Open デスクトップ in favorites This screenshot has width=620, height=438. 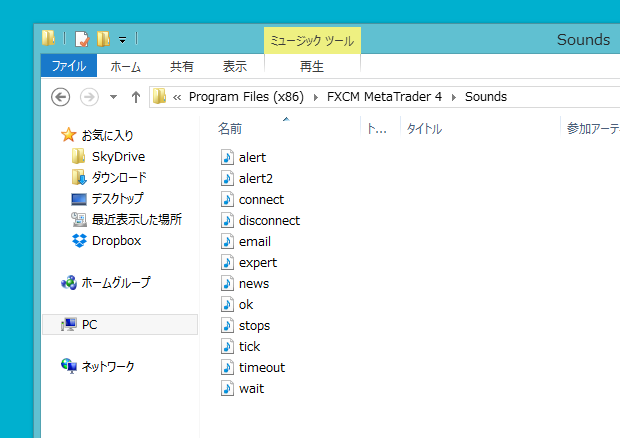click(117, 198)
